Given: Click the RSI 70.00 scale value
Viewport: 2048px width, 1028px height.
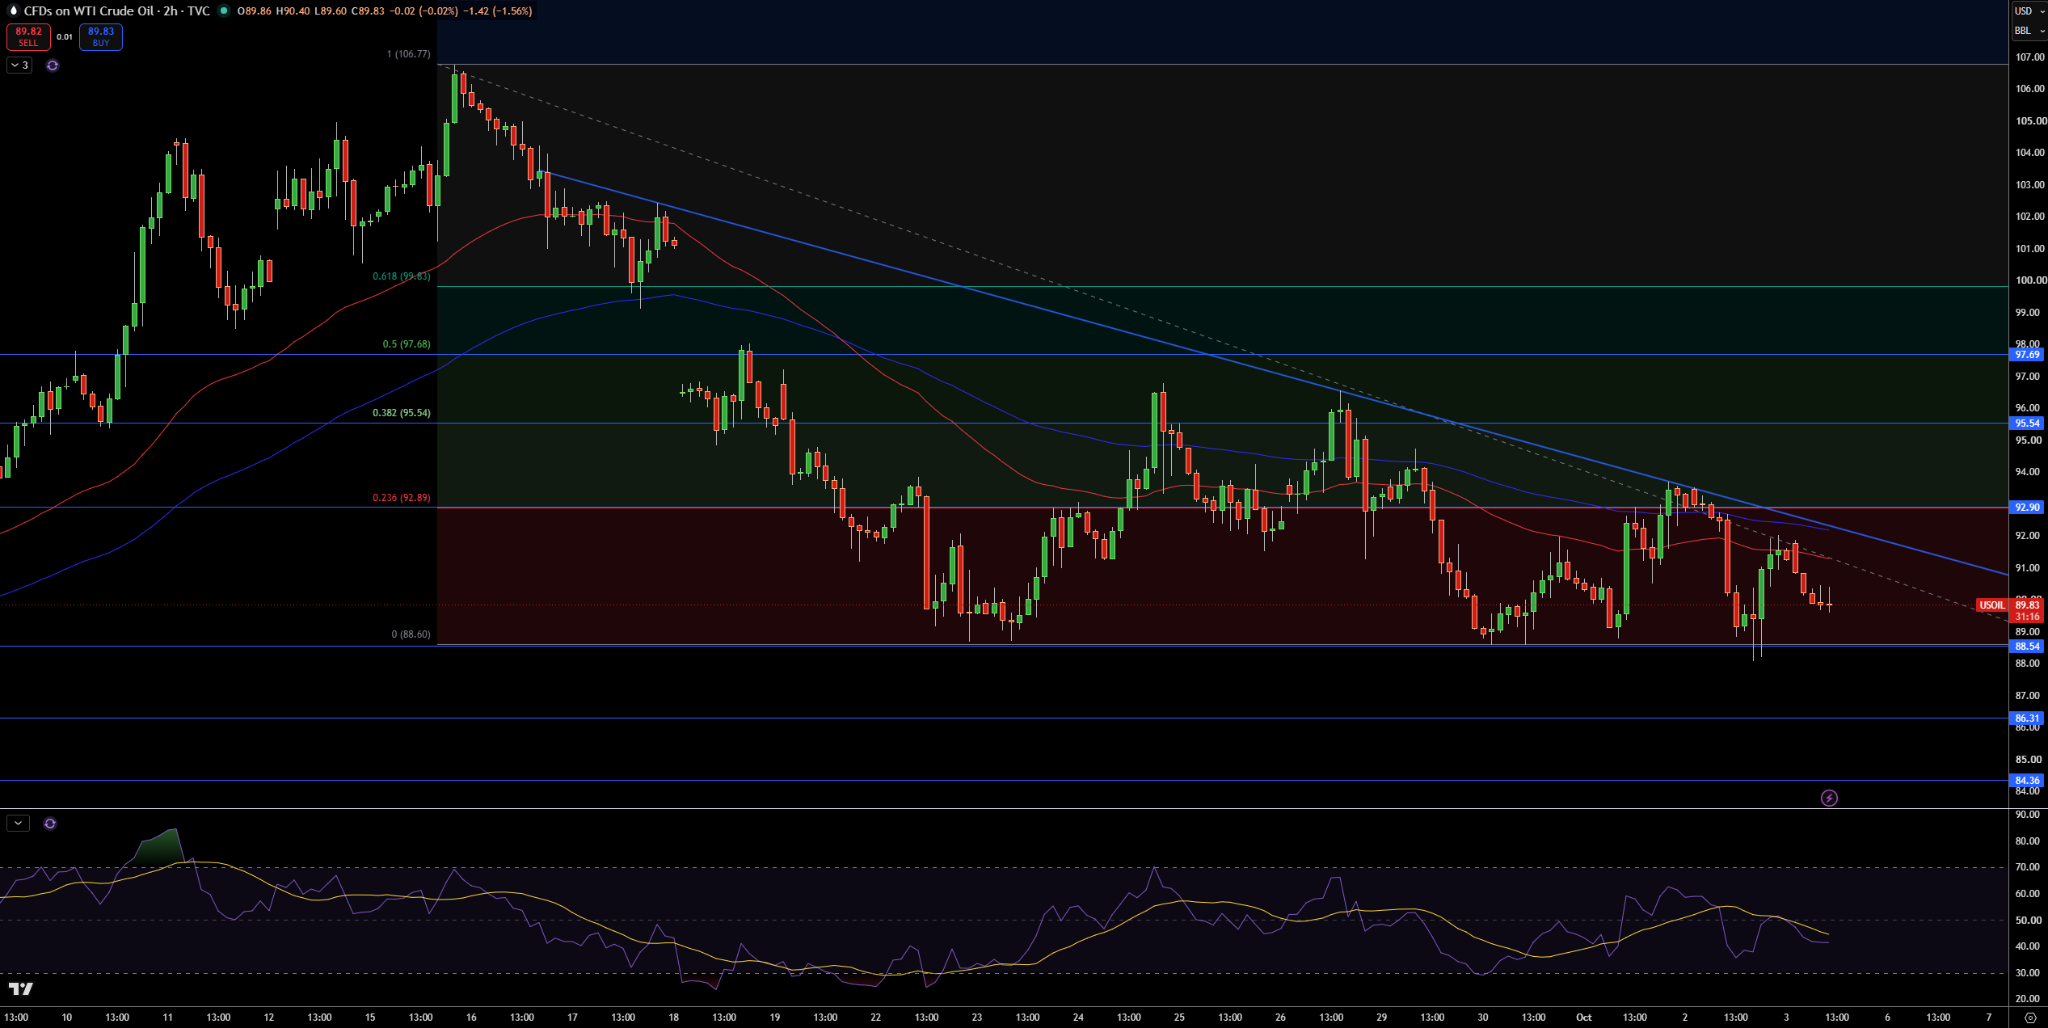Looking at the screenshot, I should (x=2028, y=868).
